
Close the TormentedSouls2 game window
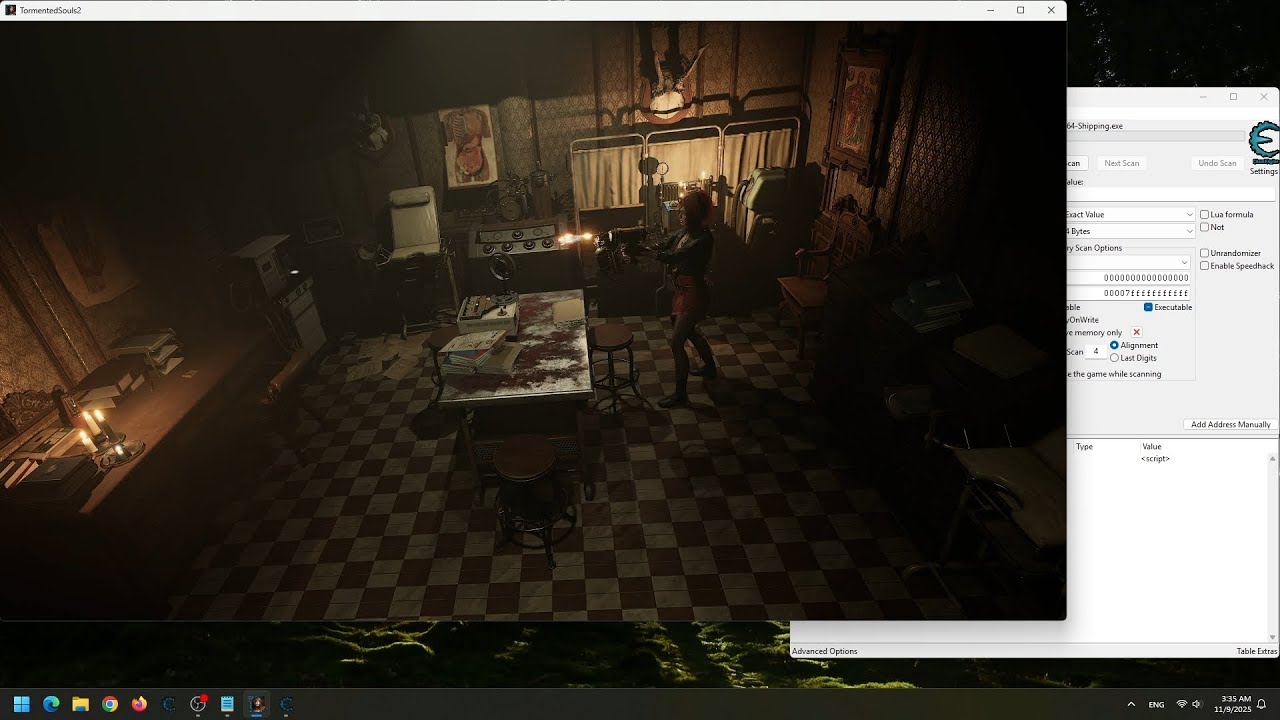[1051, 10]
